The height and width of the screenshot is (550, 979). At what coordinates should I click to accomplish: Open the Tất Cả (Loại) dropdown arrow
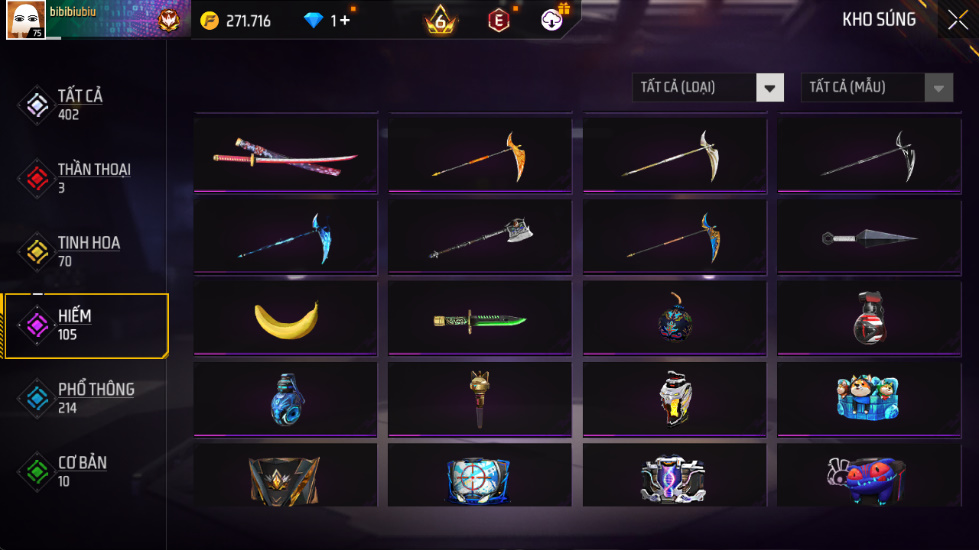[770, 87]
